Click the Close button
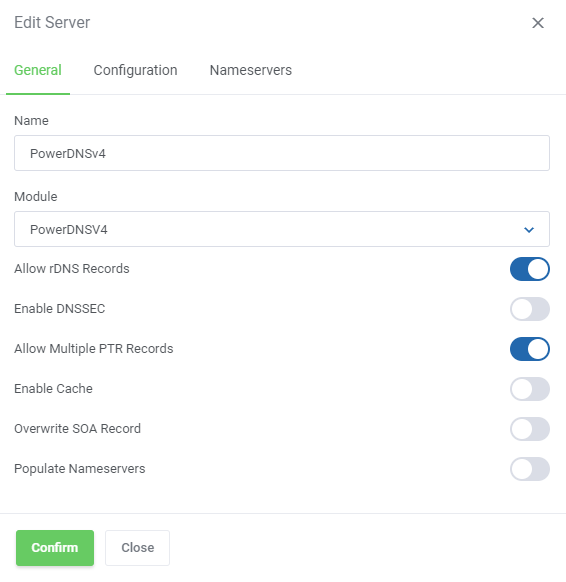The image size is (566, 582). pos(137,548)
